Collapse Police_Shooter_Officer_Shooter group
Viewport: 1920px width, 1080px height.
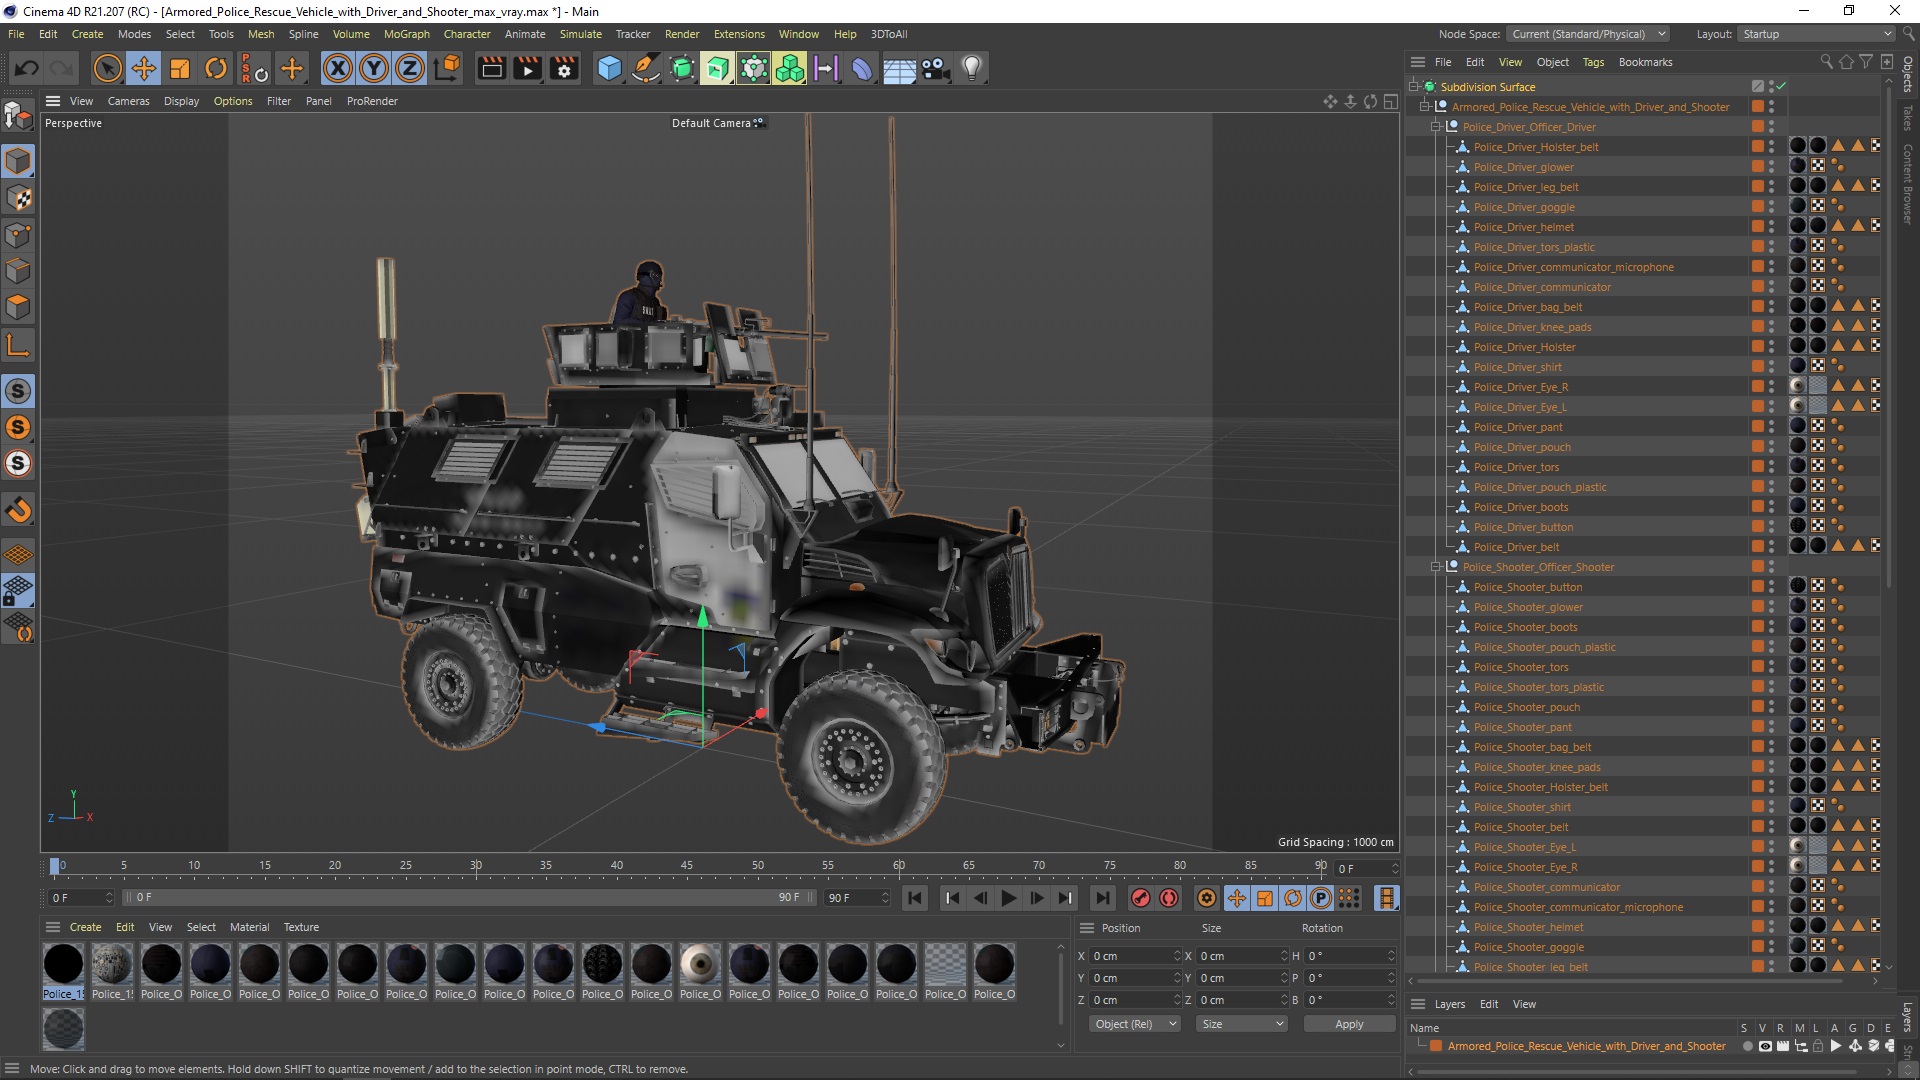[x=1436, y=566]
